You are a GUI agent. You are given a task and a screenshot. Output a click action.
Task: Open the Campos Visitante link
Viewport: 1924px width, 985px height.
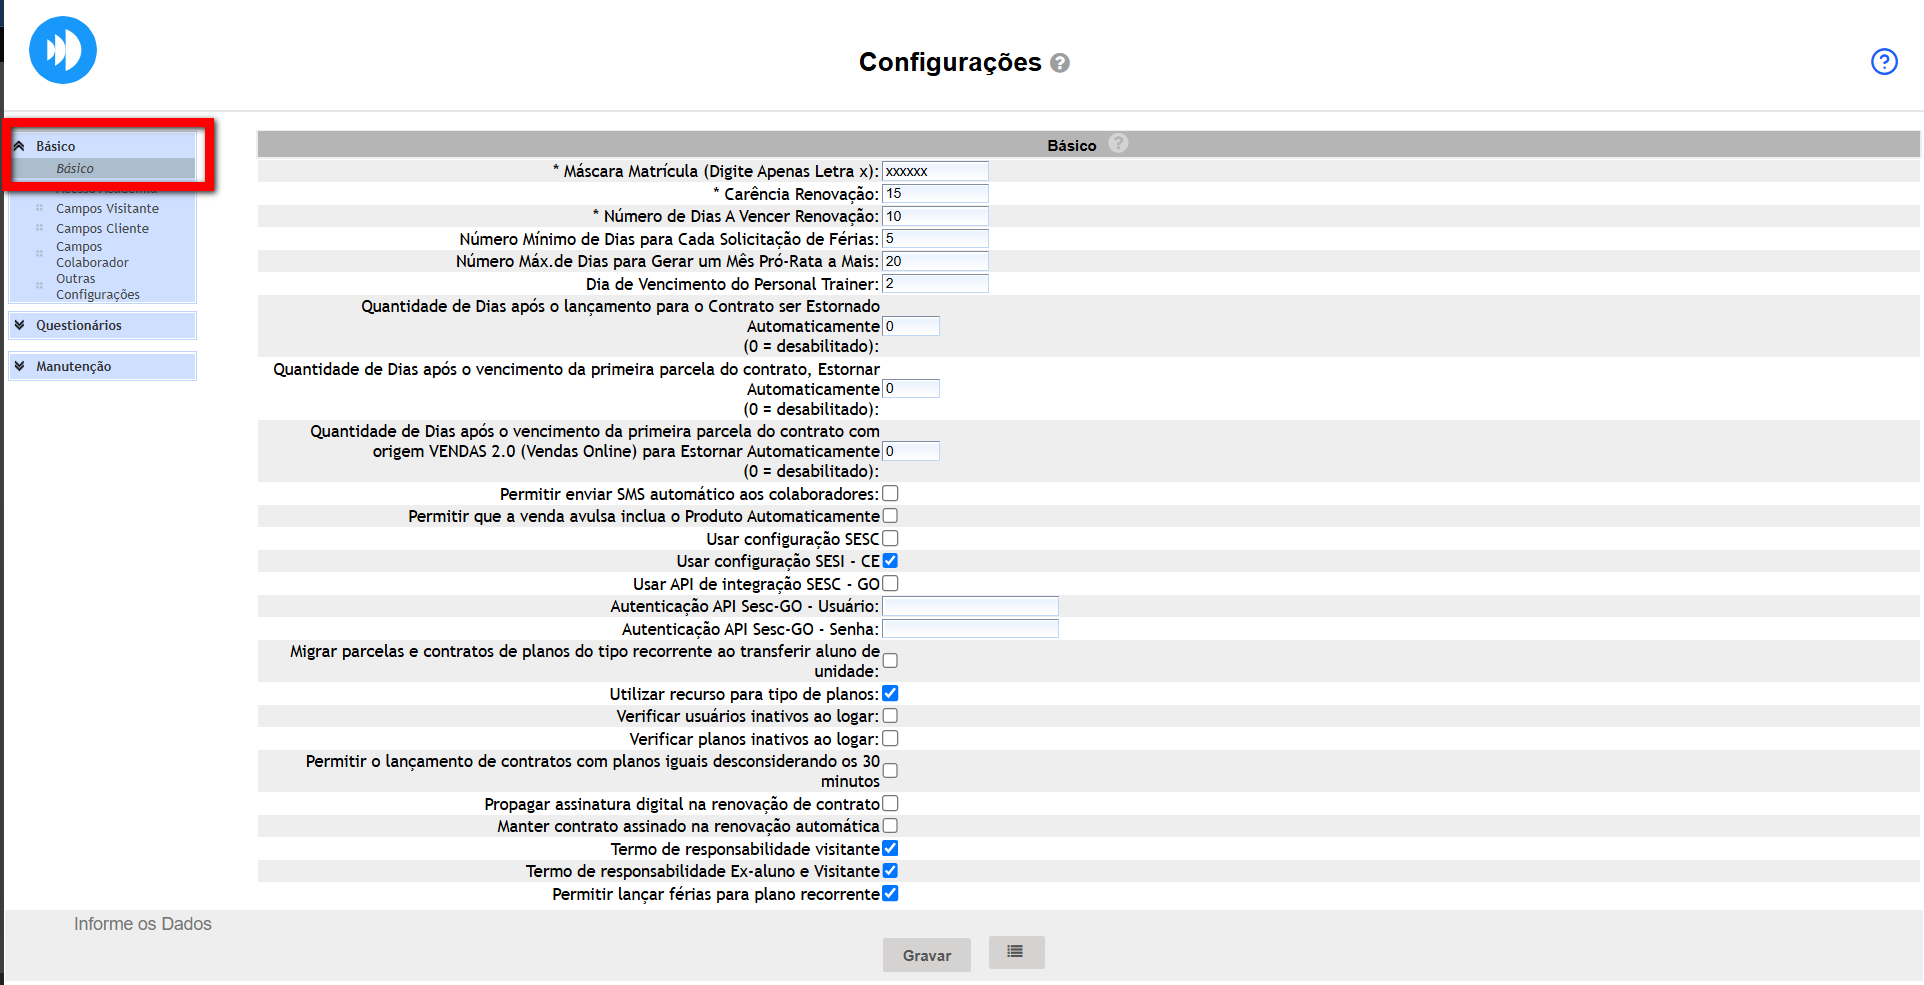coord(107,209)
